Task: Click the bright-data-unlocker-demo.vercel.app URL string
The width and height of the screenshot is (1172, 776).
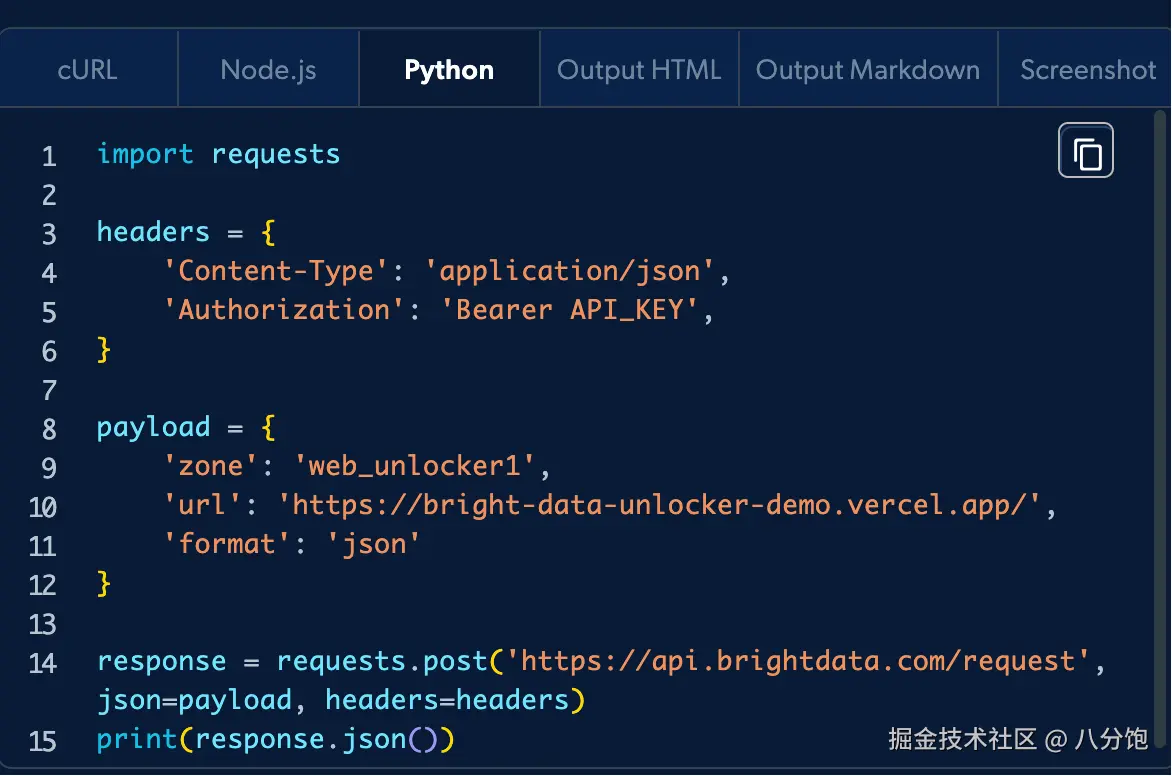Action: [667, 505]
